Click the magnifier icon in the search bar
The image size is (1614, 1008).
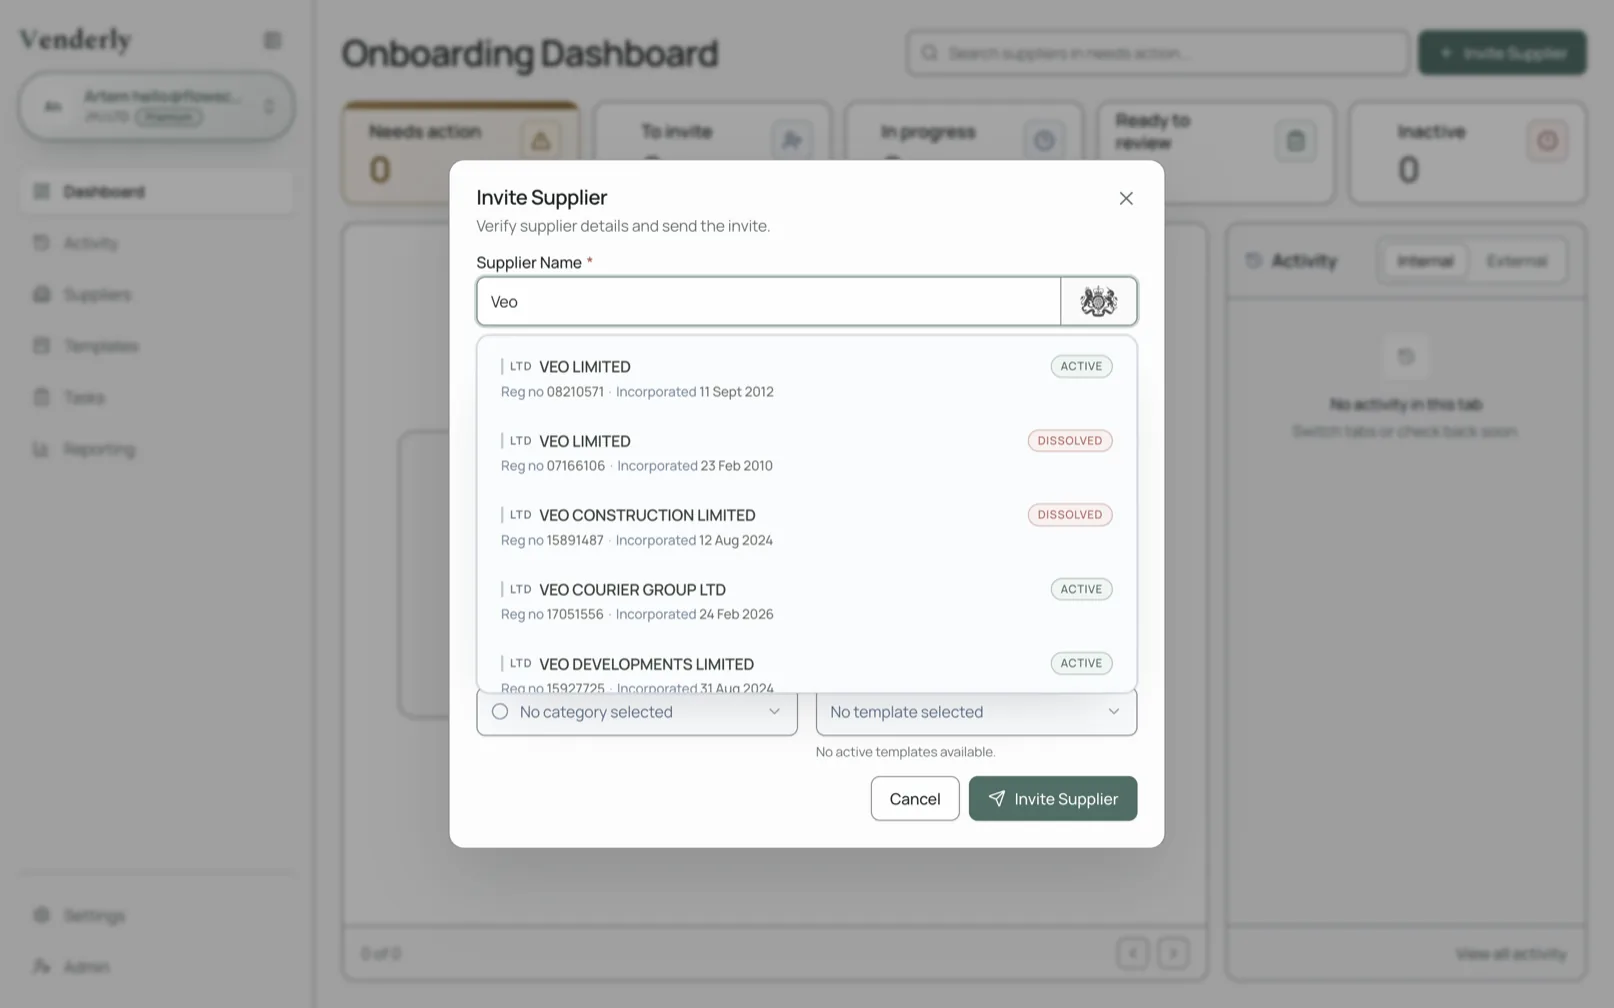coord(929,52)
